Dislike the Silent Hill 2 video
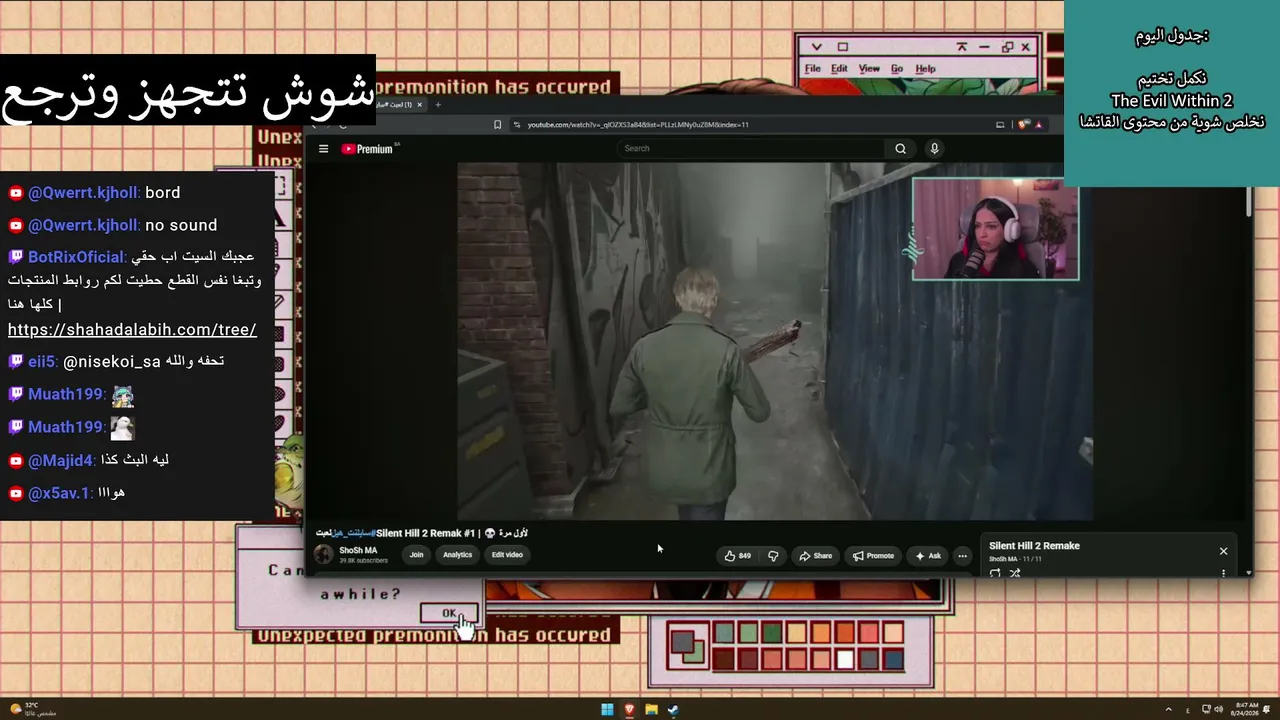The height and width of the screenshot is (720, 1280). pos(773,556)
